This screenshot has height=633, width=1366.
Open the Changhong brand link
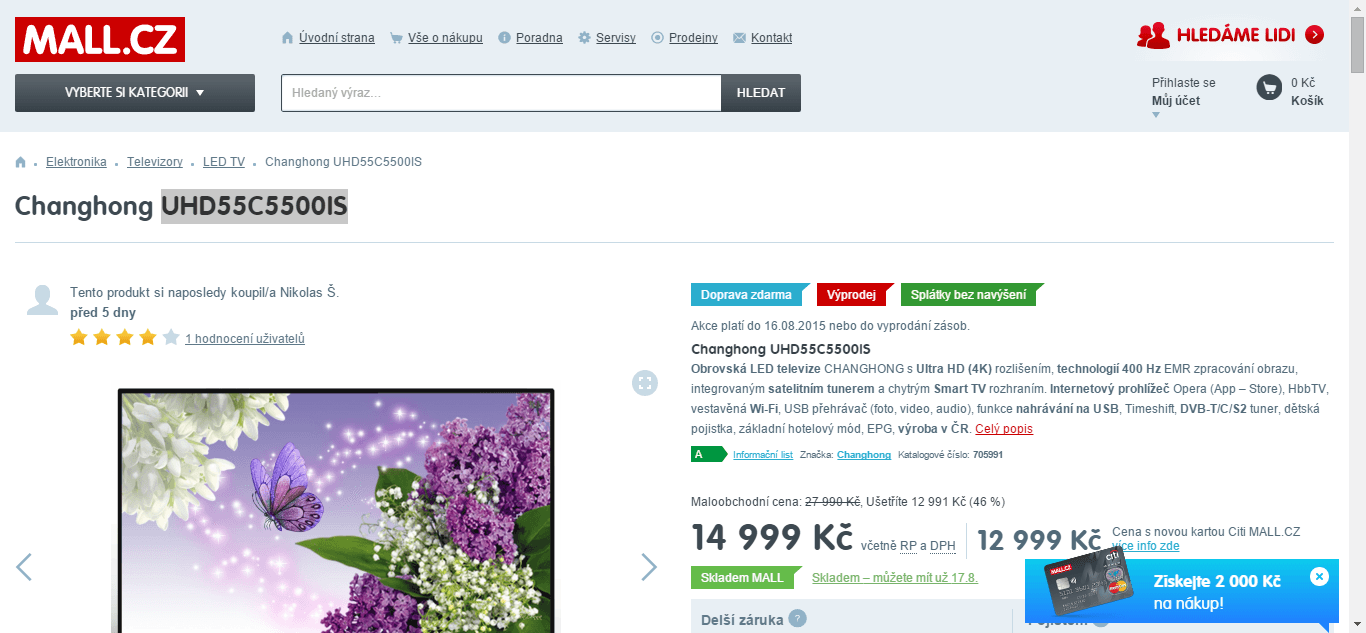(864, 455)
